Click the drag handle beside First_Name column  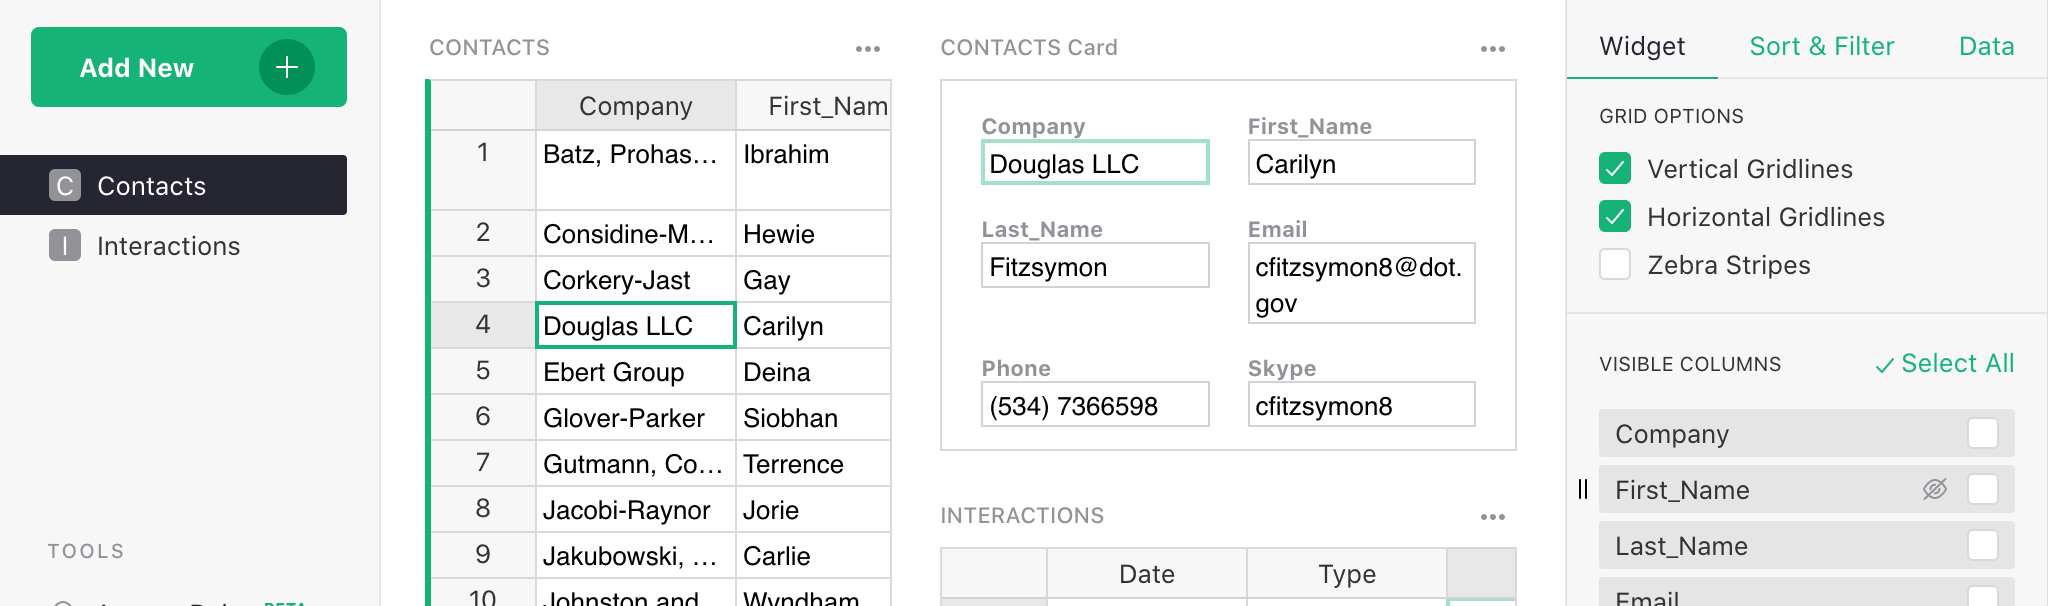tap(1583, 489)
